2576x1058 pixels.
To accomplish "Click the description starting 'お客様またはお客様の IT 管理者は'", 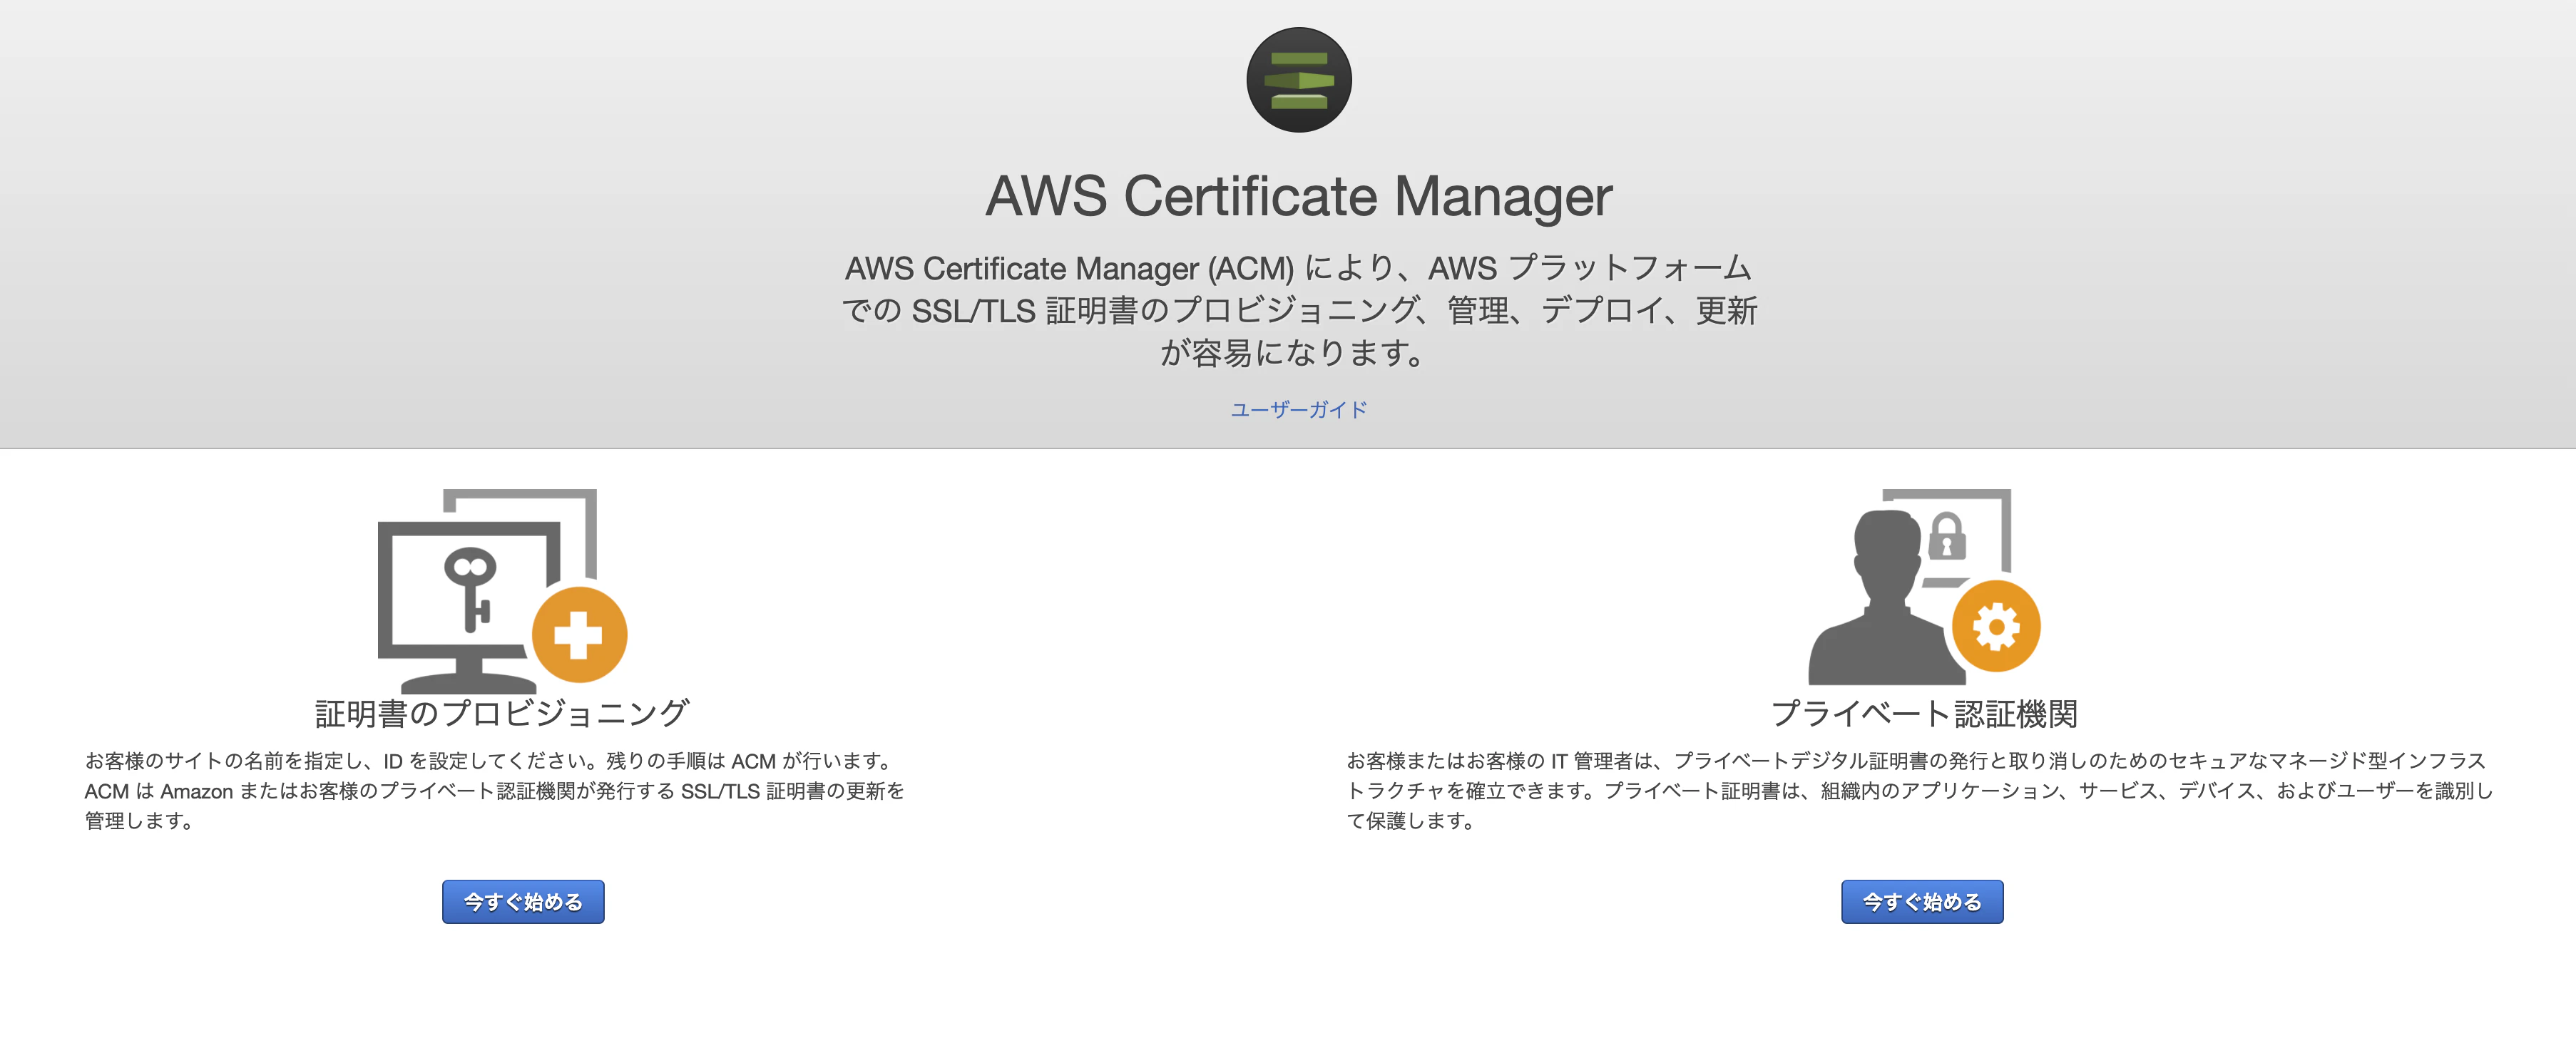I will click(1919, 791).
